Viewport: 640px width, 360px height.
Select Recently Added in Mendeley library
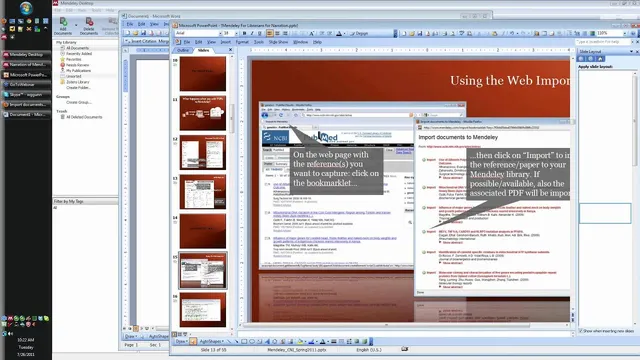(x=79, y=53)
